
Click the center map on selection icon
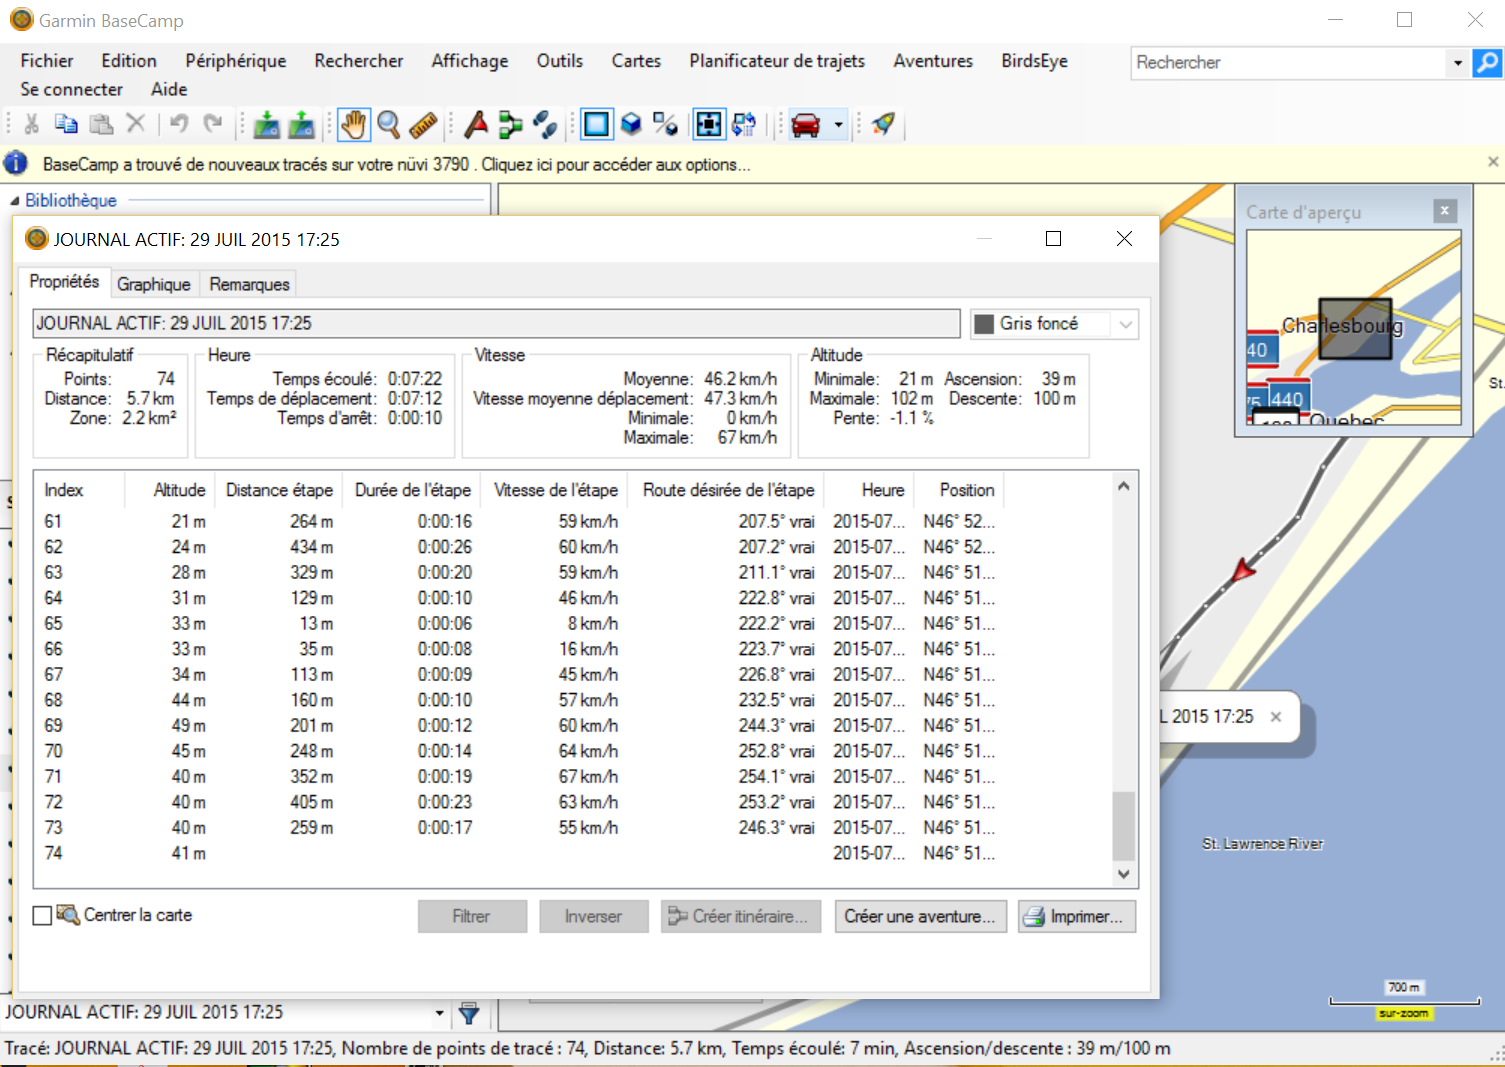(709, 124)
